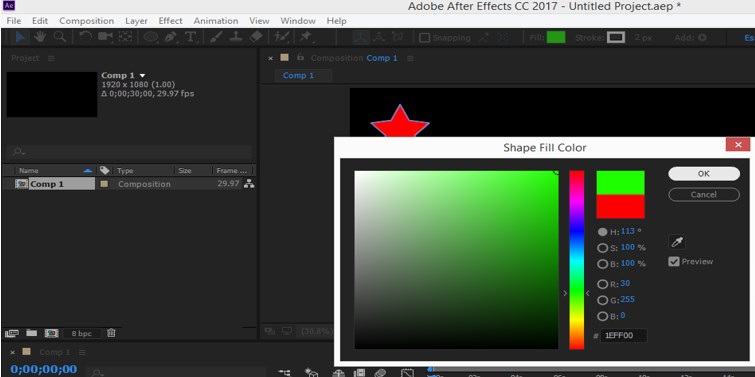Open composition flowchart icon beside Comp 1 row
Image resolution: width=755 pixels, height=377 pixels.
click(x=249, y=183)
